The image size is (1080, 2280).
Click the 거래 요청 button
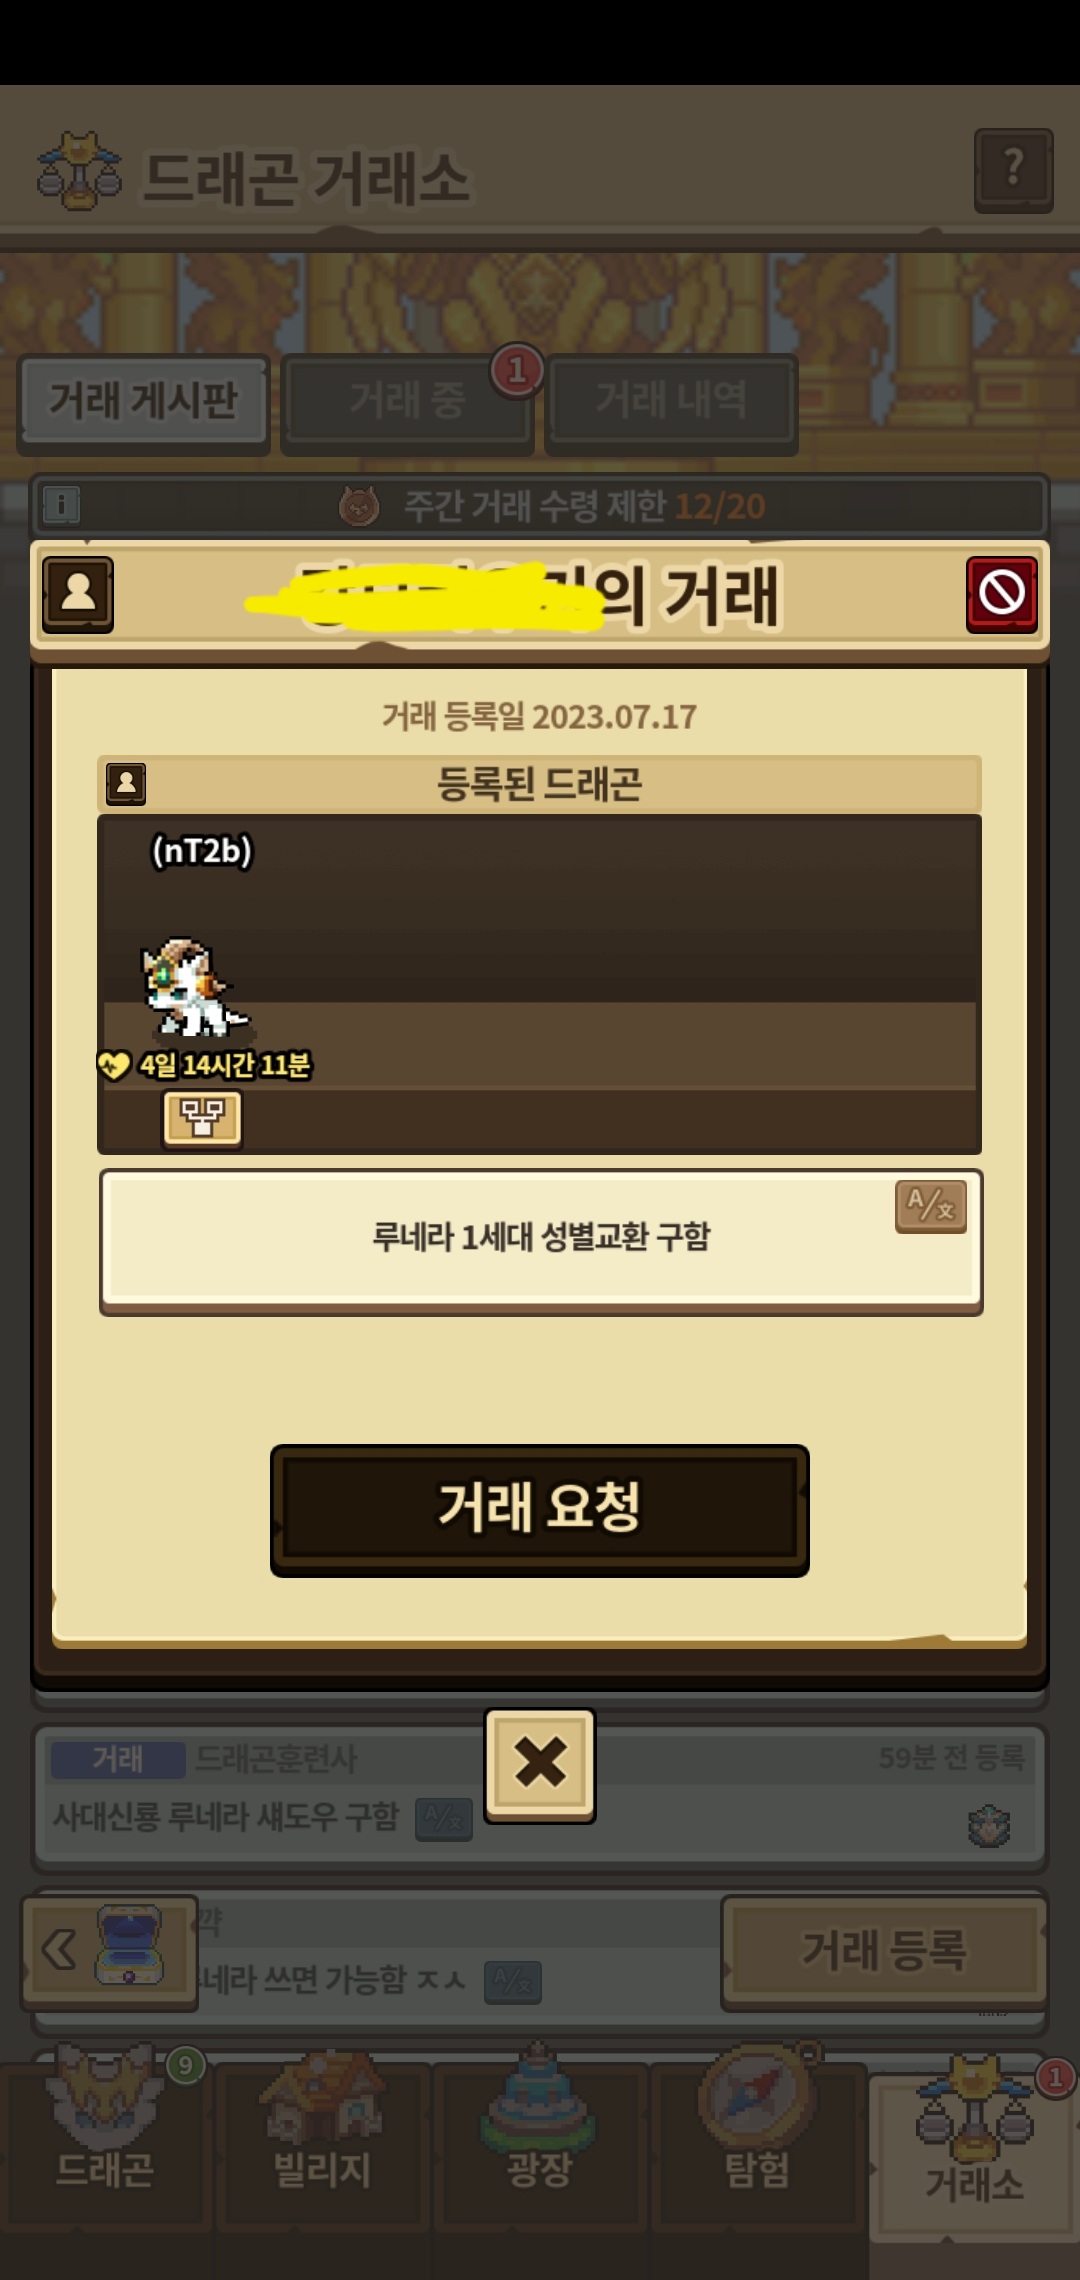click(x=540, y=1510)
